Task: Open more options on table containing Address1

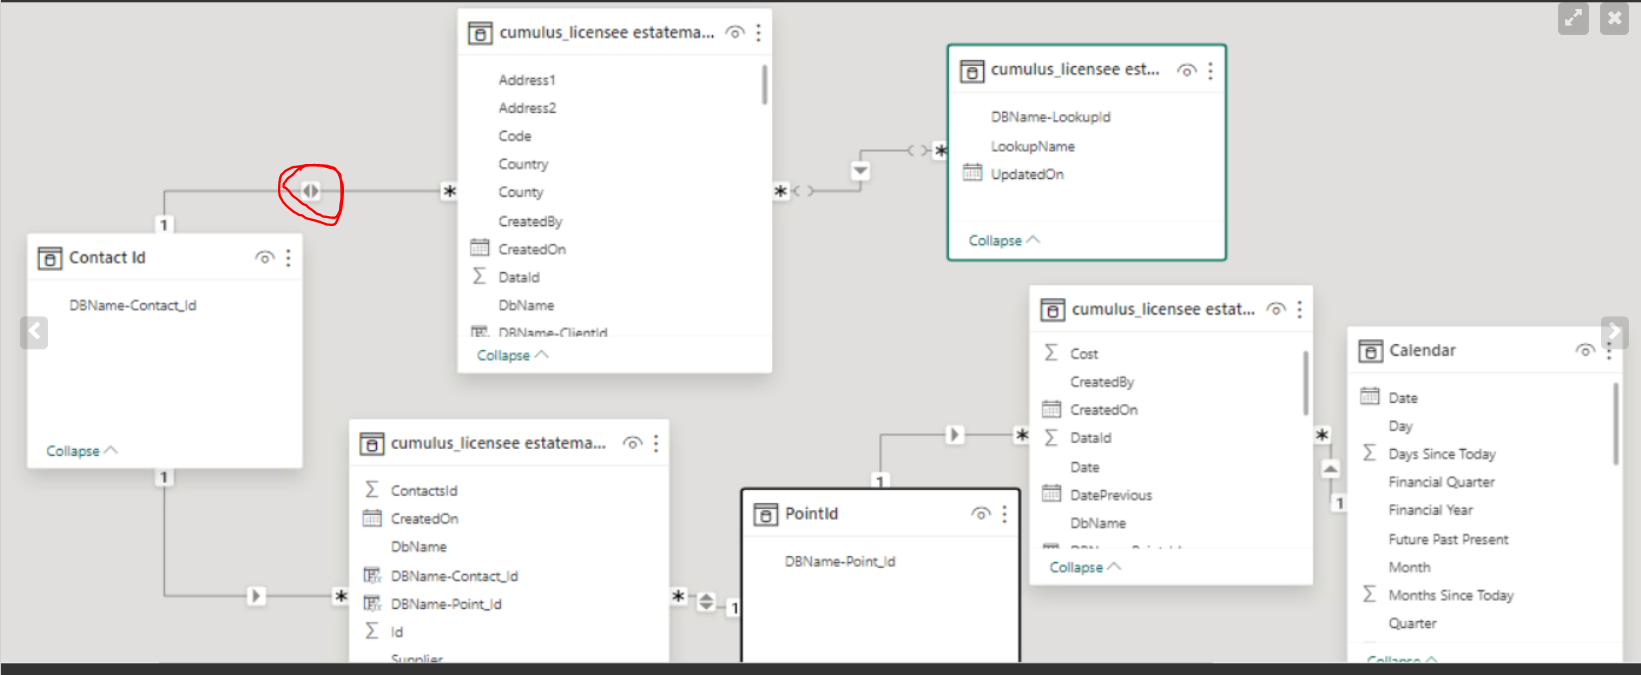Action: (759, 33)
